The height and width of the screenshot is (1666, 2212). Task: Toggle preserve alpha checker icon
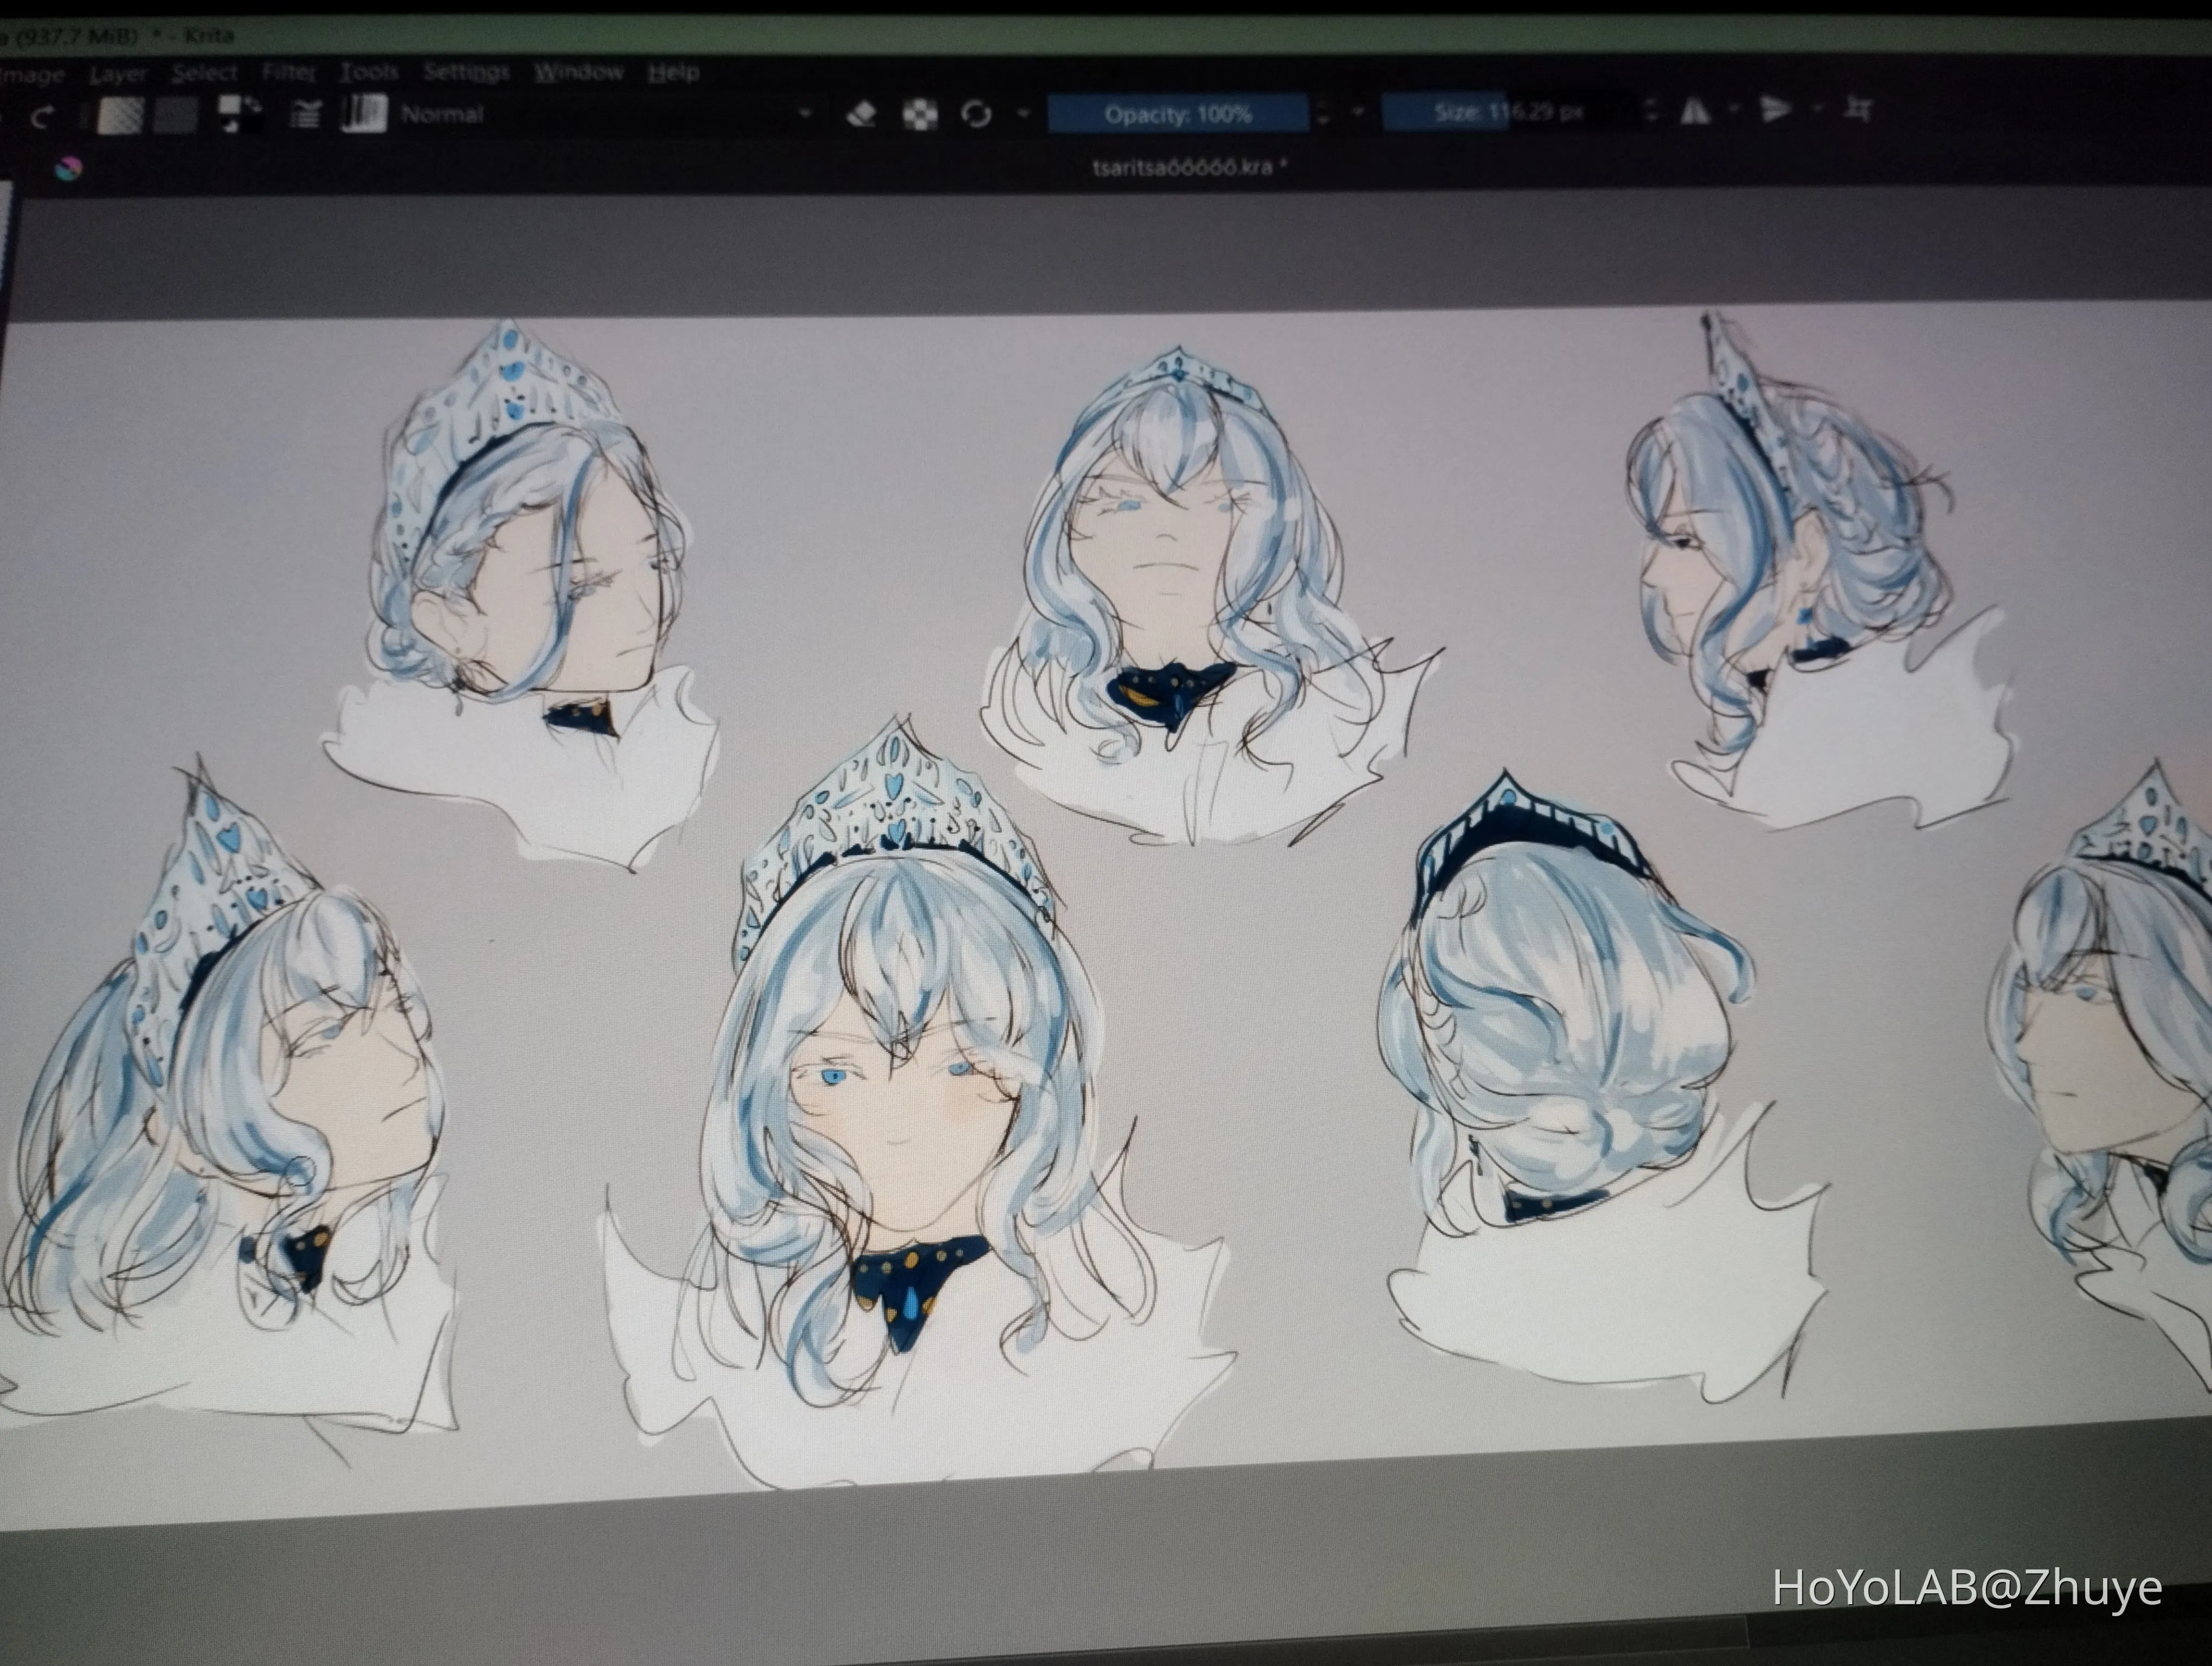[x=920, y=114]
